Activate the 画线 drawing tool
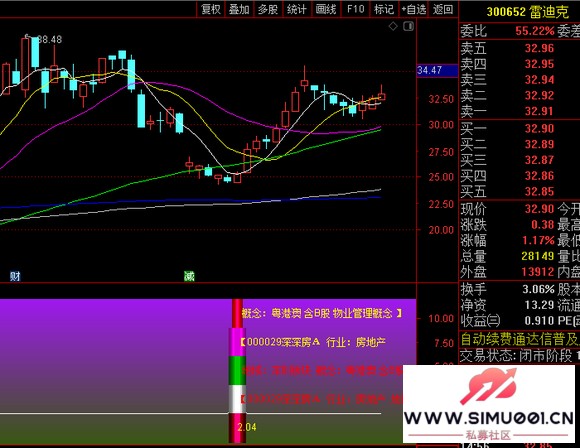The image size is (580, 448). click(x=326, y=9)
